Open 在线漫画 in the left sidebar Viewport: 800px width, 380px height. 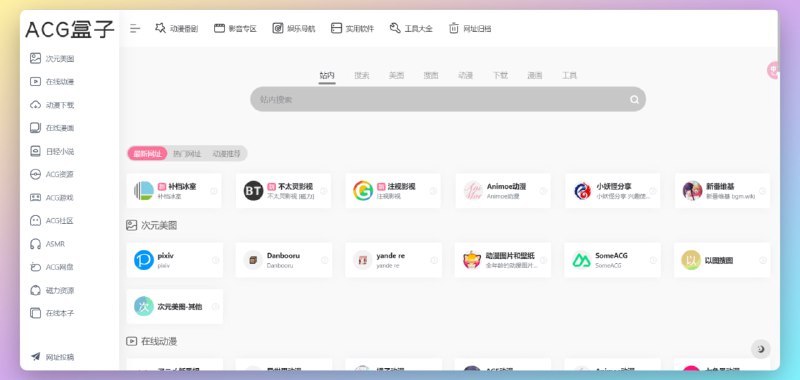[x=52, y=128]
